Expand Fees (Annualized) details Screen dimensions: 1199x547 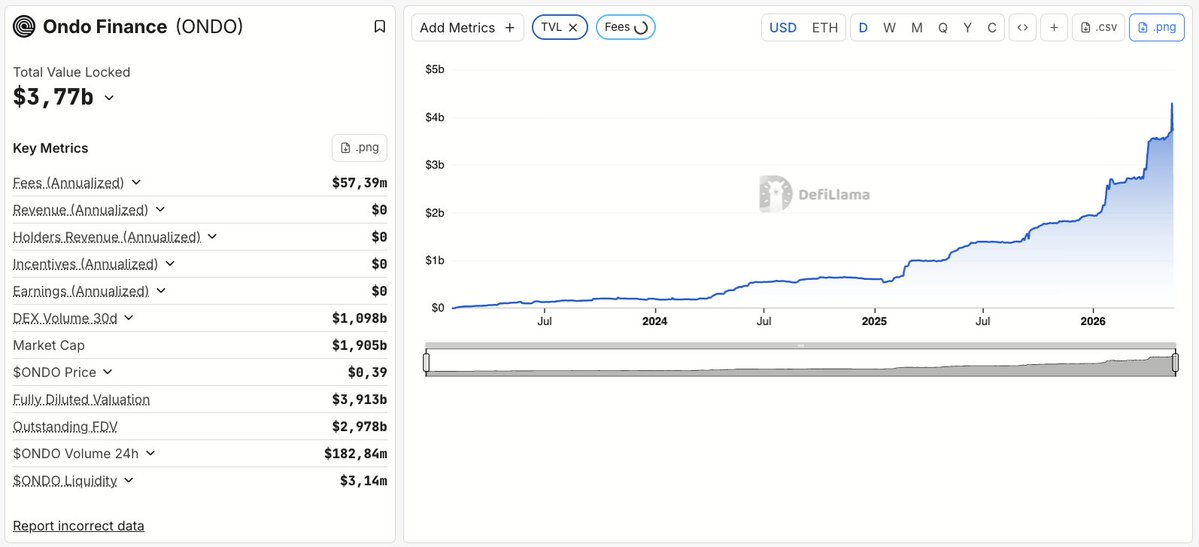(x=136, y=182)
